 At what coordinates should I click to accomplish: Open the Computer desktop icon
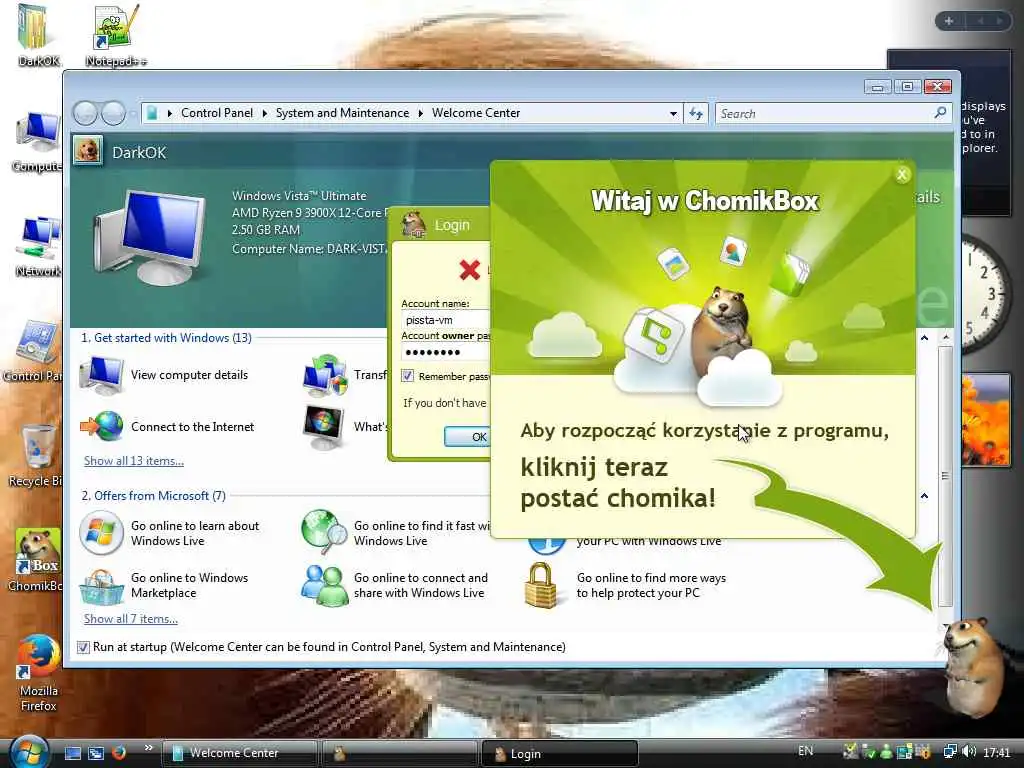tap(37, 142)
